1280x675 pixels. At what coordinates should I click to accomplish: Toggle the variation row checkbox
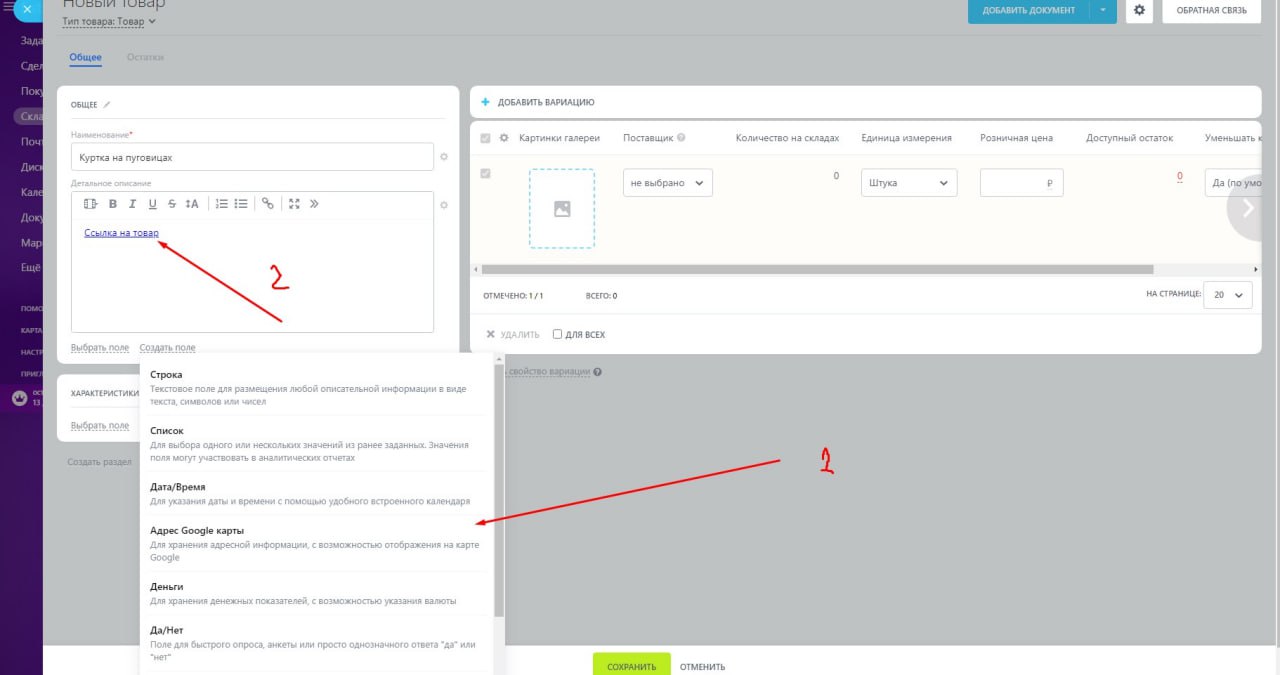[x=486, y=174]
